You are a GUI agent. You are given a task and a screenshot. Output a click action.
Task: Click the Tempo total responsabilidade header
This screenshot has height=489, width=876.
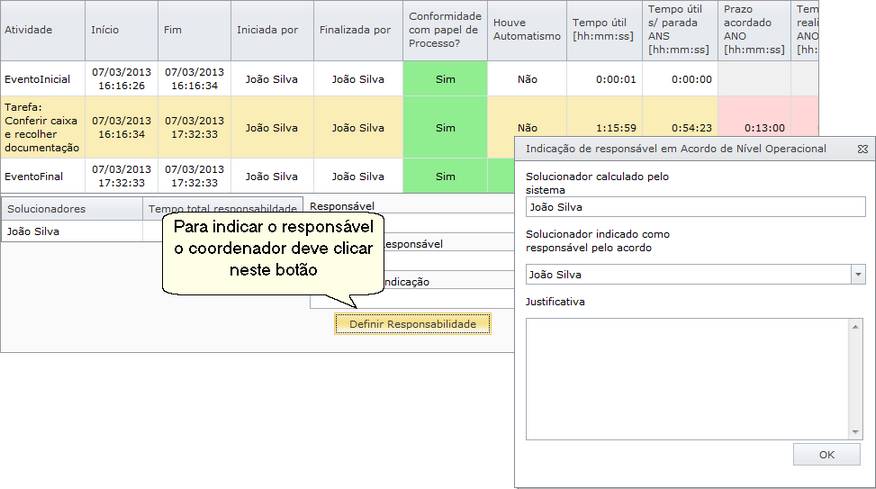(x=223, y=208)
